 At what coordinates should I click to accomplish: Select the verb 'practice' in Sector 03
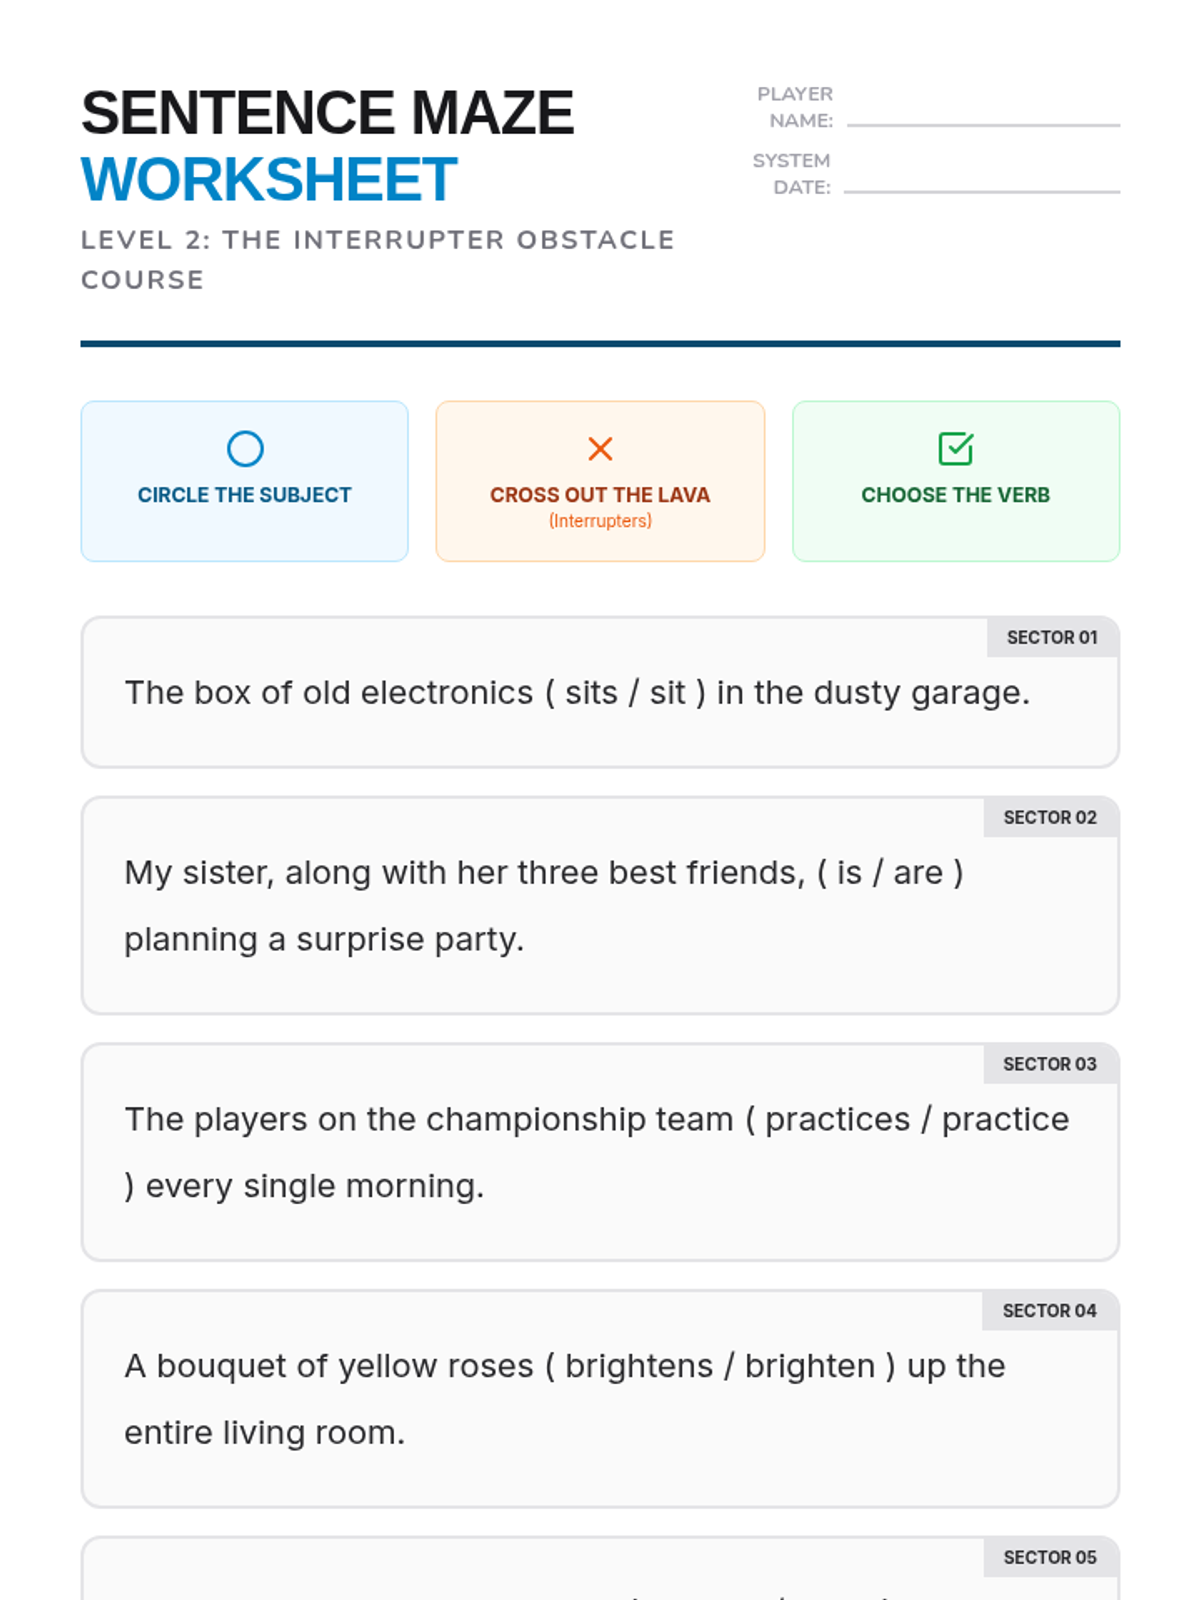pyautogui.click(x=1005, y=1120)
